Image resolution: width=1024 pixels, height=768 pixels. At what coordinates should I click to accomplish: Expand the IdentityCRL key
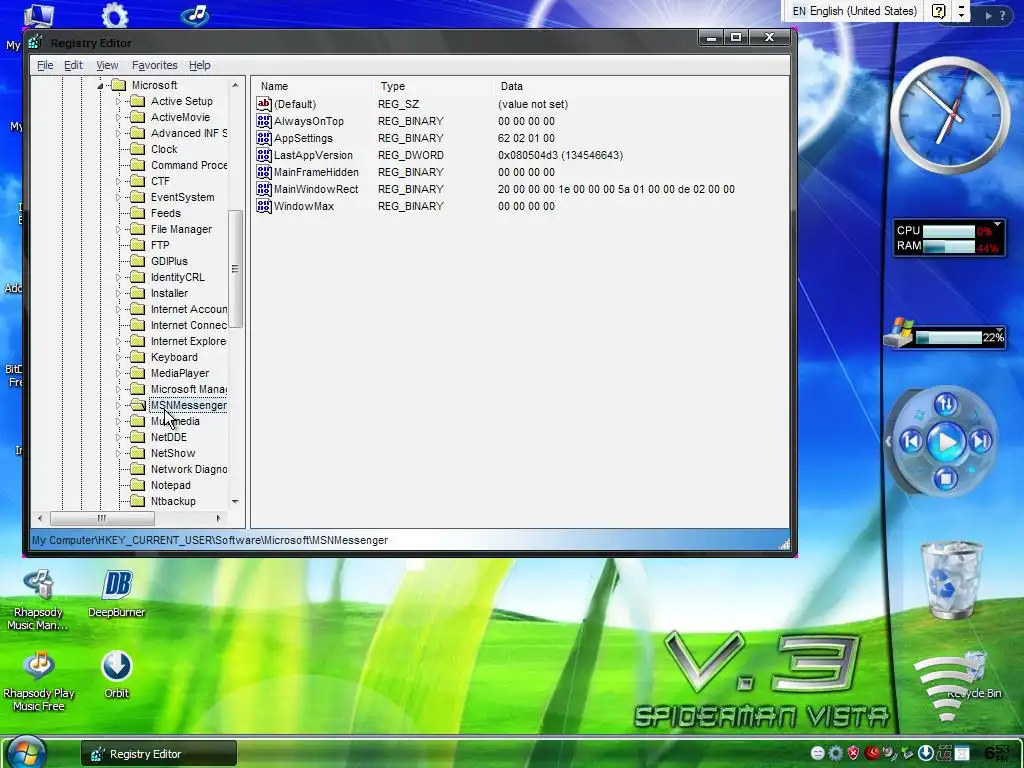(118, 278)
